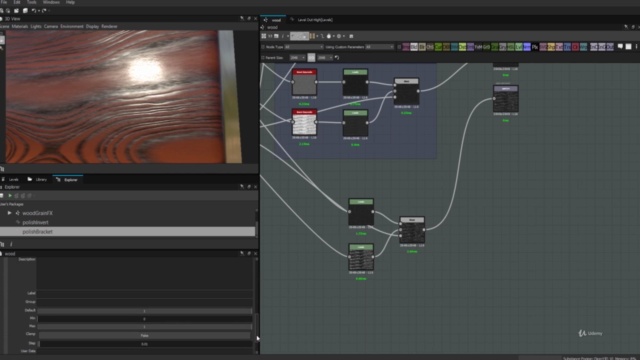640x360 pixels.
Task: Toggle the Node Type filter checkbox
Action: [263, 47]
